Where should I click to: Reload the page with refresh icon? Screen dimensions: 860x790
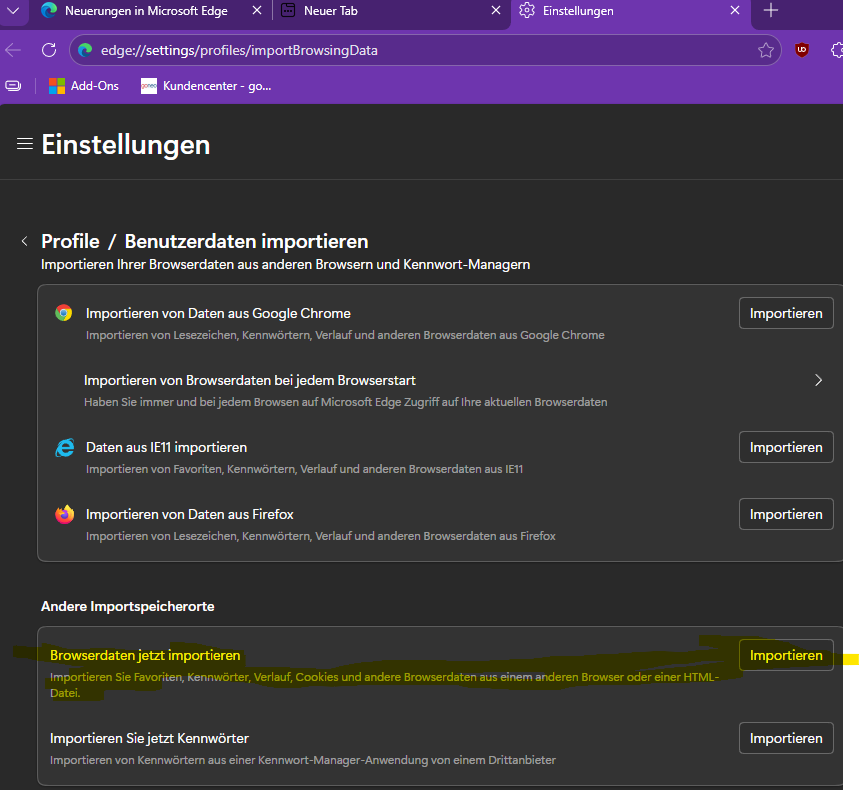[x=49, y=50]
